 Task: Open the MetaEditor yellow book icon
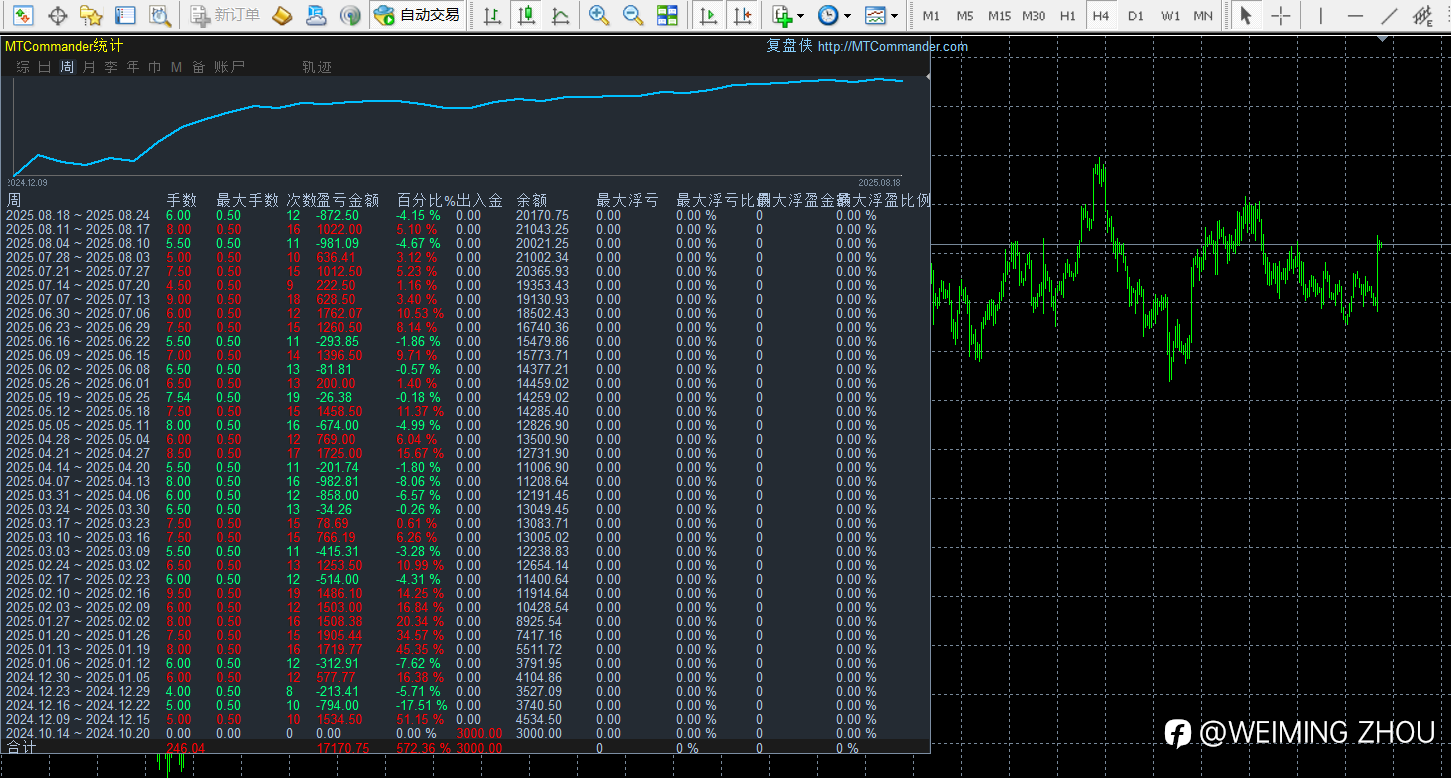tap(282, 15)
